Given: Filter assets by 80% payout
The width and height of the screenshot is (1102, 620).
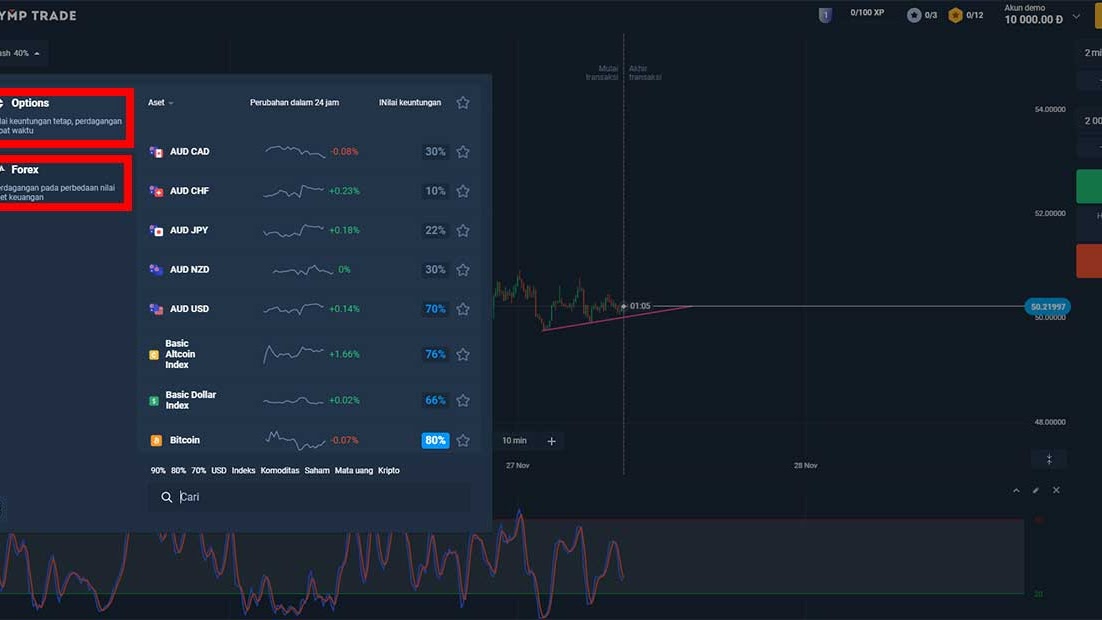Looking at the screenshot, I should (179, 470).
